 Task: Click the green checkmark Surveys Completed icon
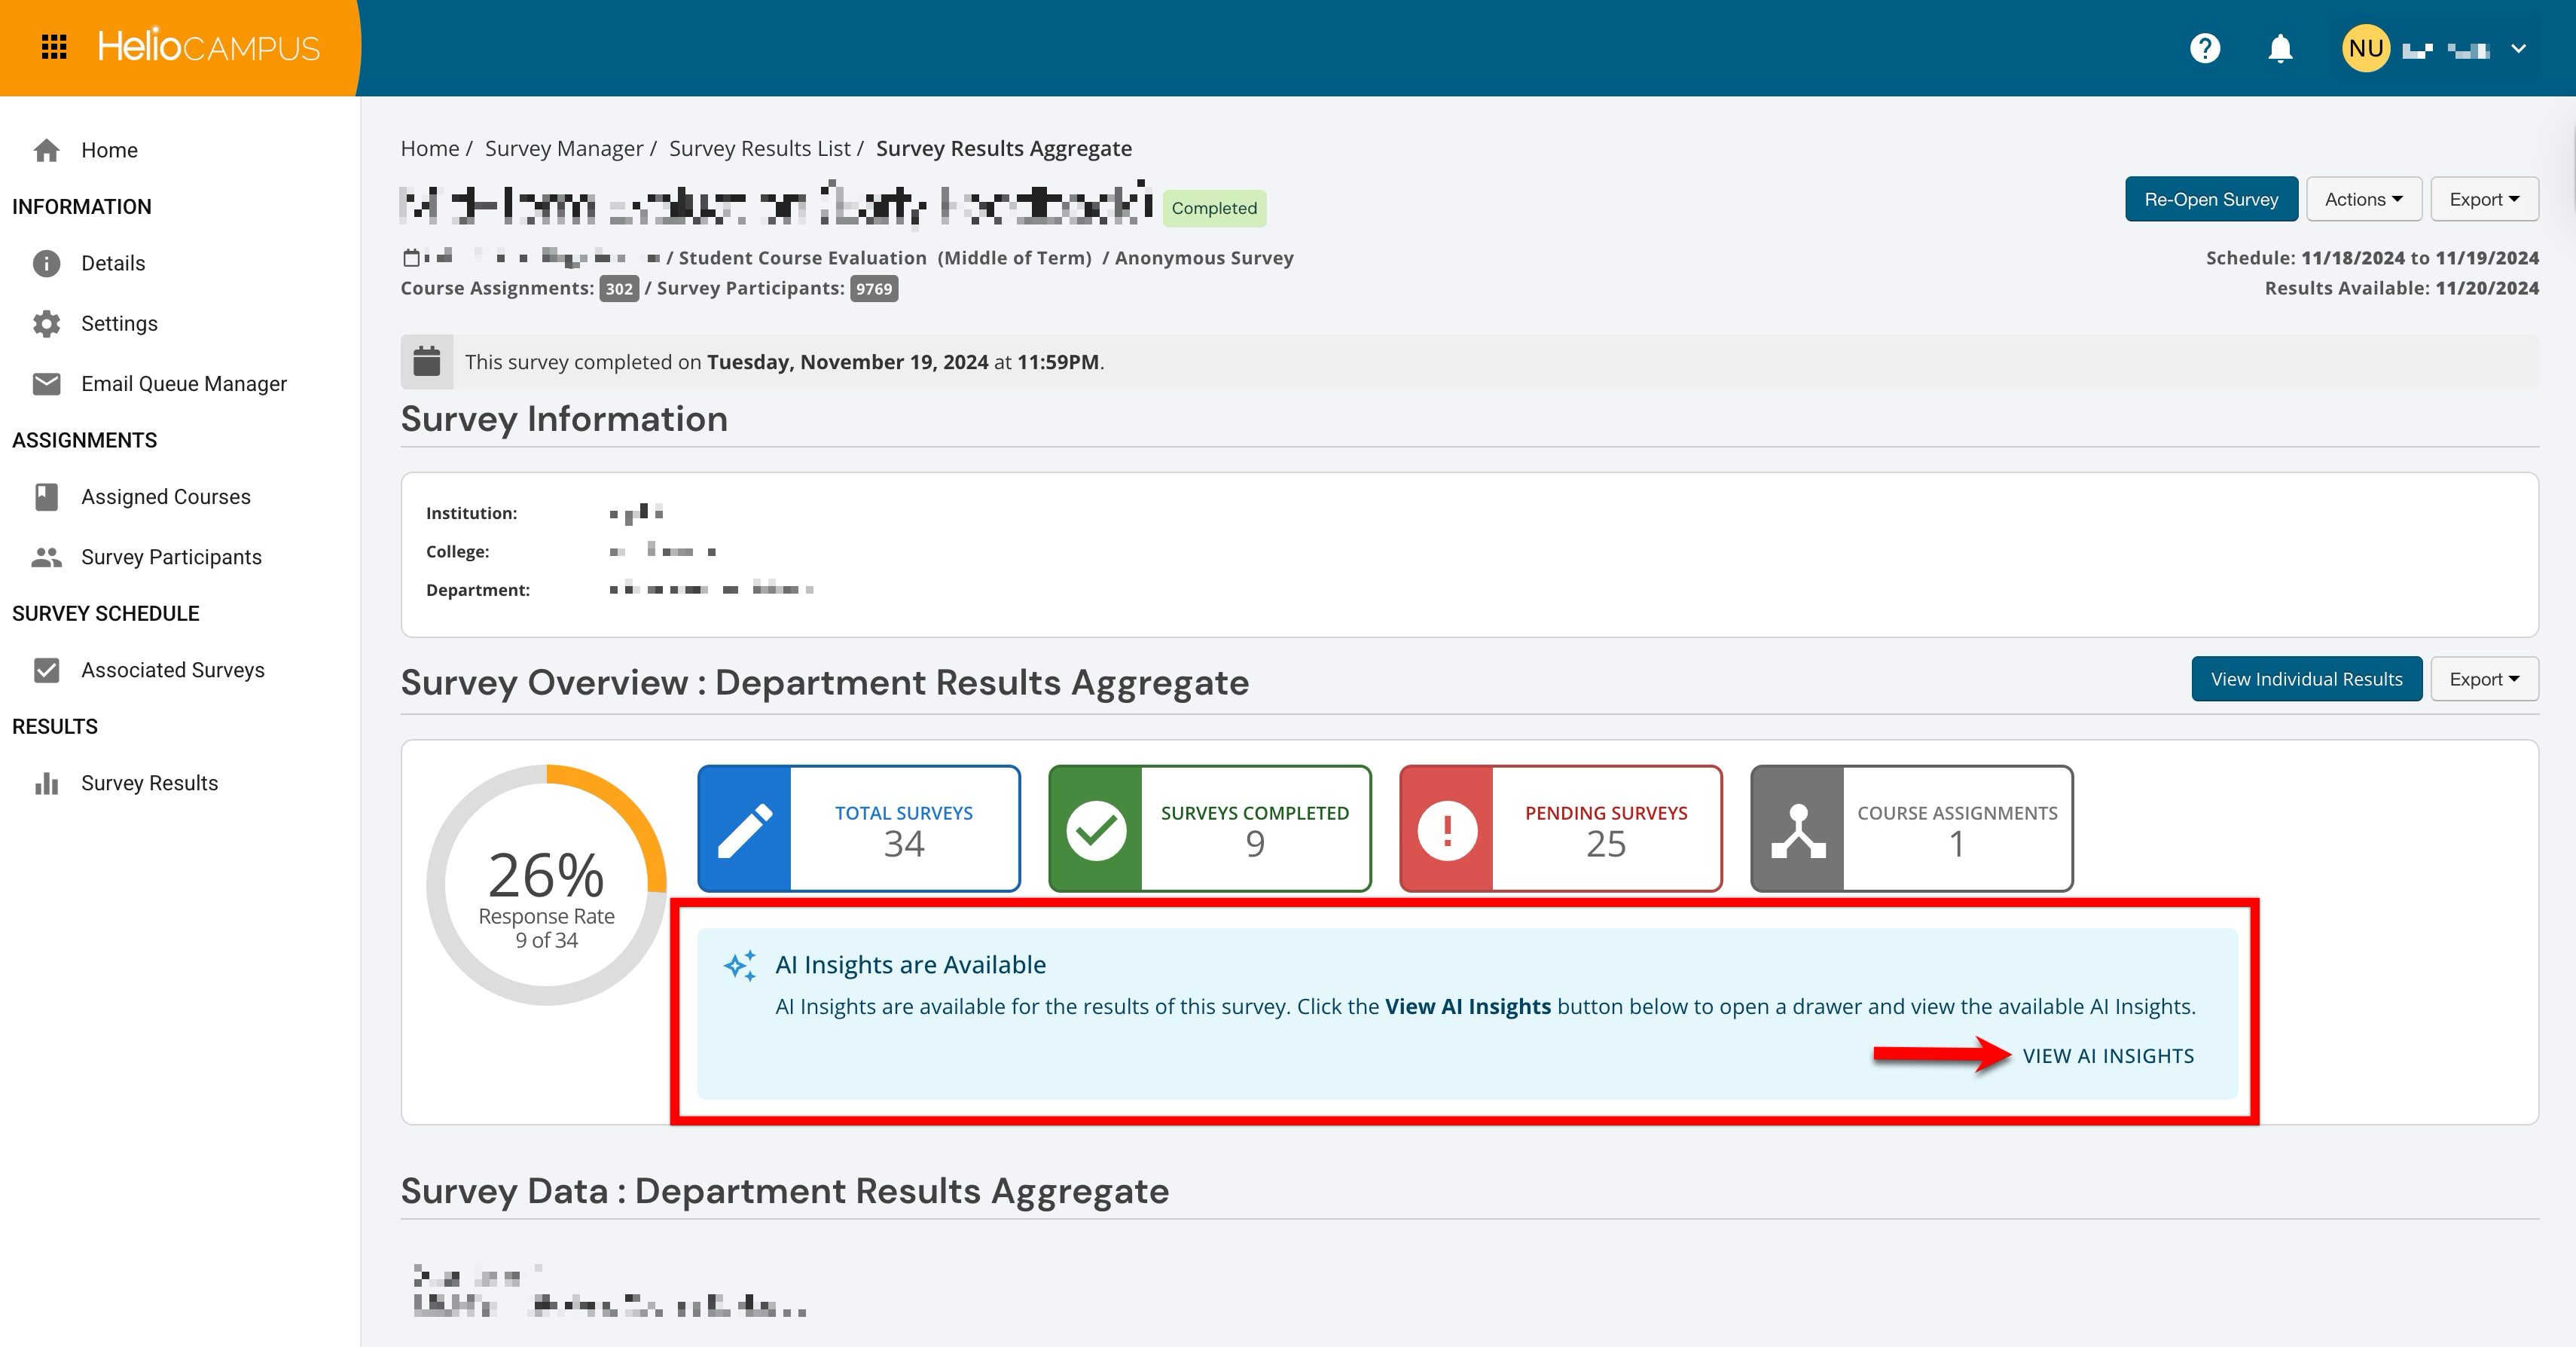click(x=1096, y=829)
